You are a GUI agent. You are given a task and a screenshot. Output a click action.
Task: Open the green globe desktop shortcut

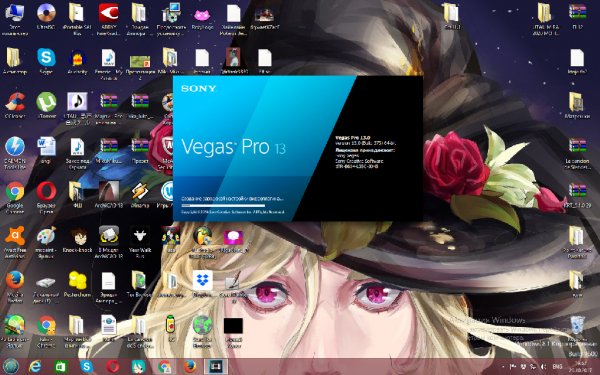coord(202,325)
